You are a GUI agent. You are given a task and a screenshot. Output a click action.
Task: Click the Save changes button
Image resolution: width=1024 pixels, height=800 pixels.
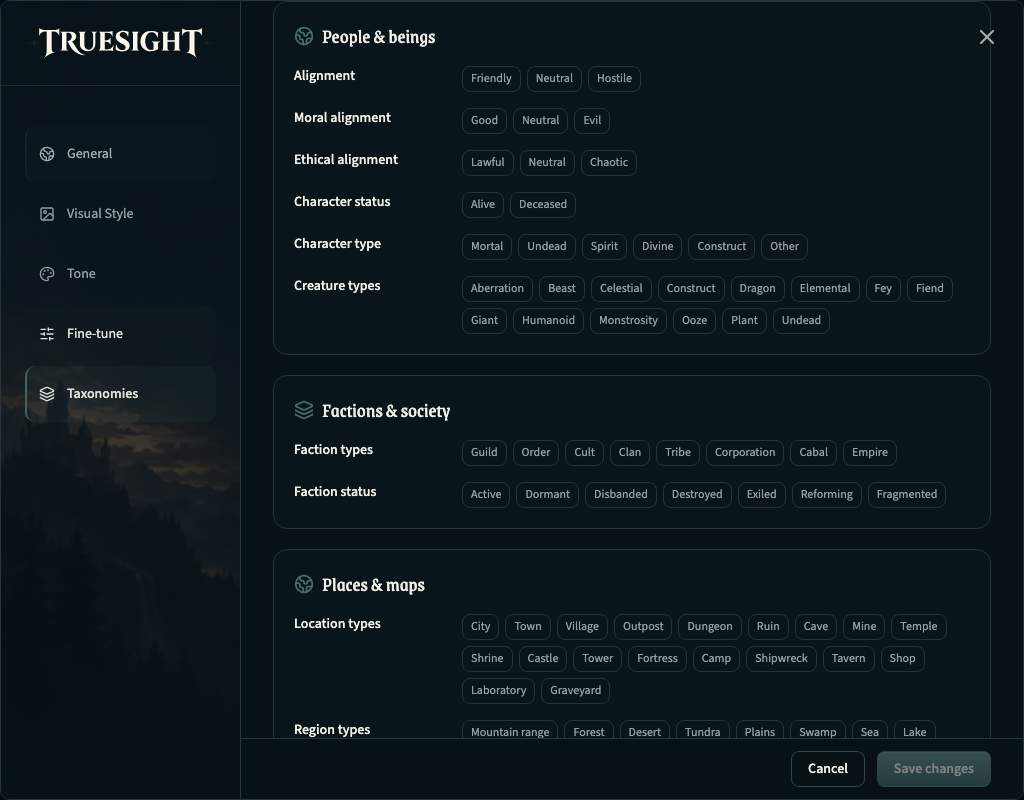933,769
